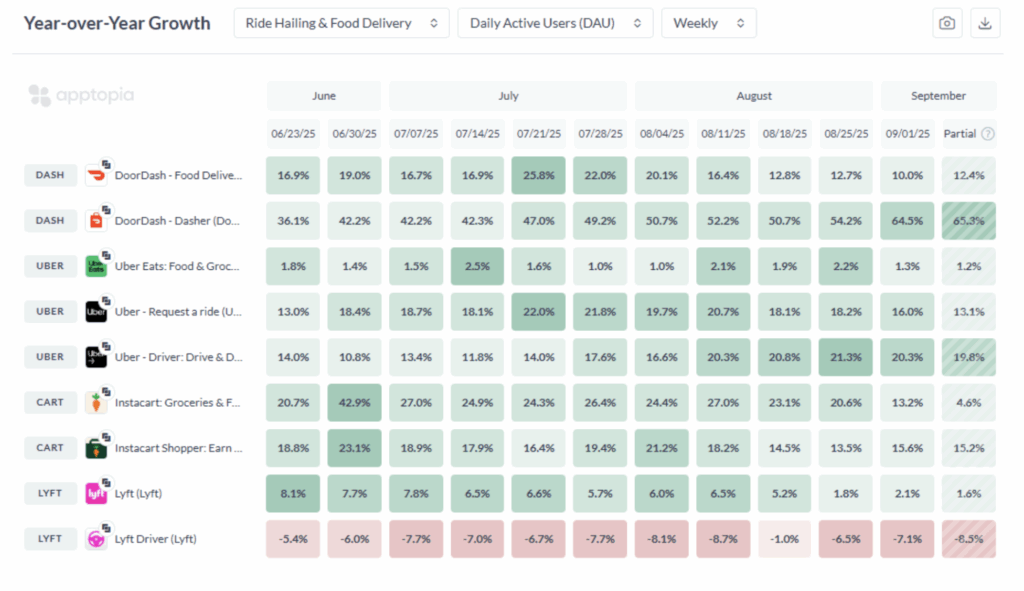Click the CART ticker tag for Instacart Groceries
Image resolution: width=1024 pixels, height=591 pixels.
50,402
